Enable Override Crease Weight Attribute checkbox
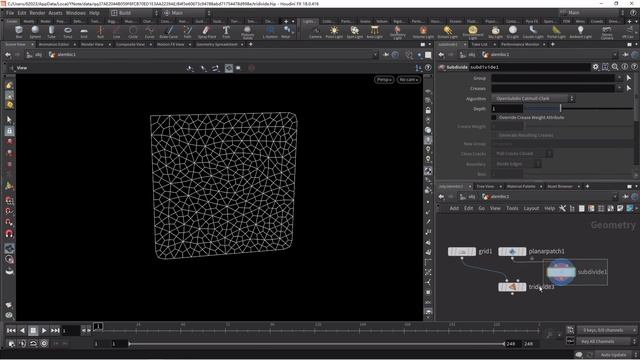The width and height of the screenshot is (640, 360). (494, 118)
